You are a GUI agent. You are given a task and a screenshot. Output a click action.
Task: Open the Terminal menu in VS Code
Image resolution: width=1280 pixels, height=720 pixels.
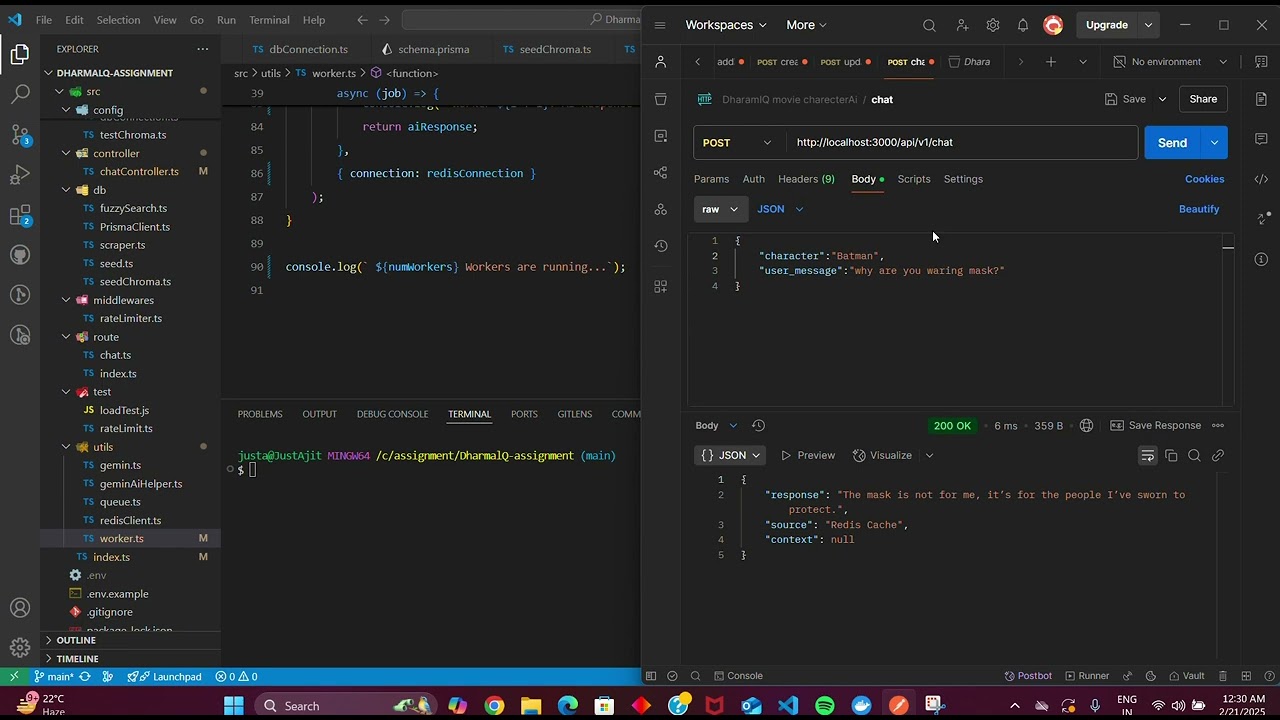click(x=269, y=20)
